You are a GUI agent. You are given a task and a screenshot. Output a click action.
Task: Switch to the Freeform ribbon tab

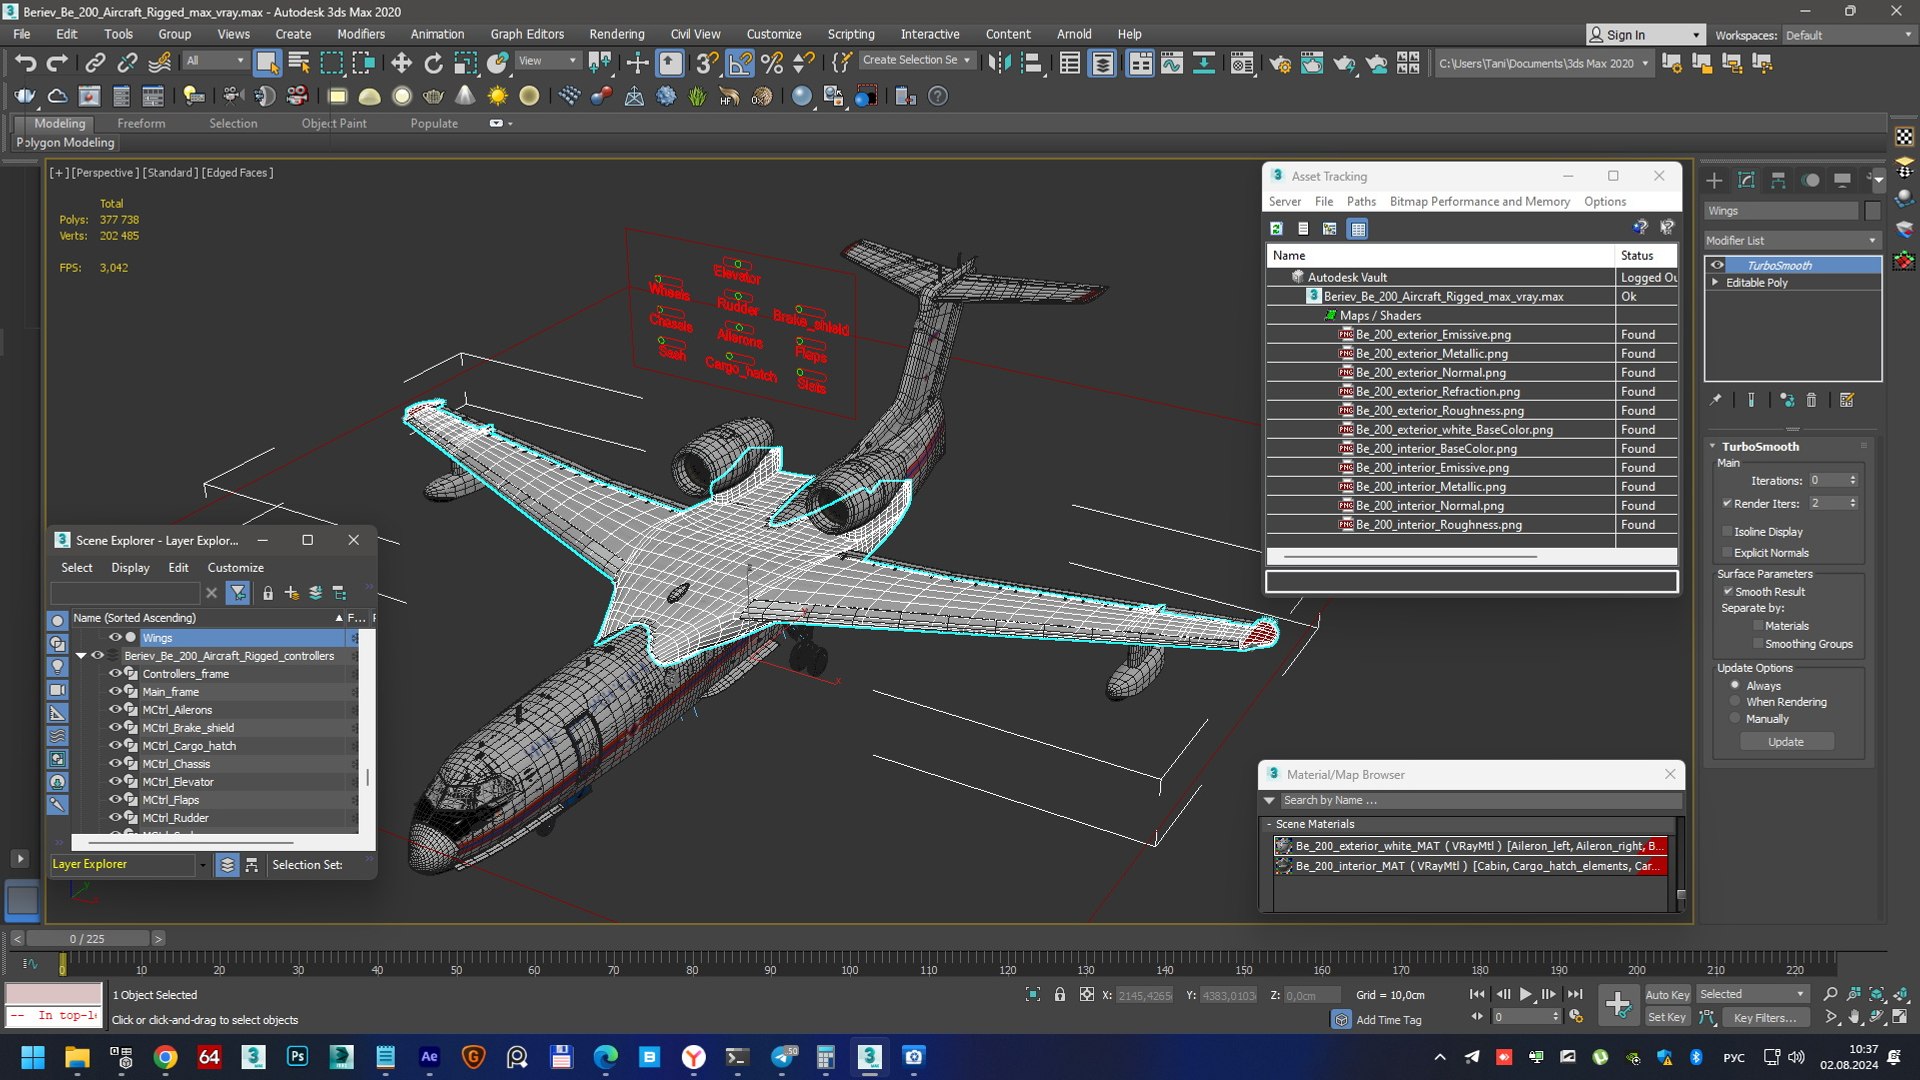[x=141, y=123]
